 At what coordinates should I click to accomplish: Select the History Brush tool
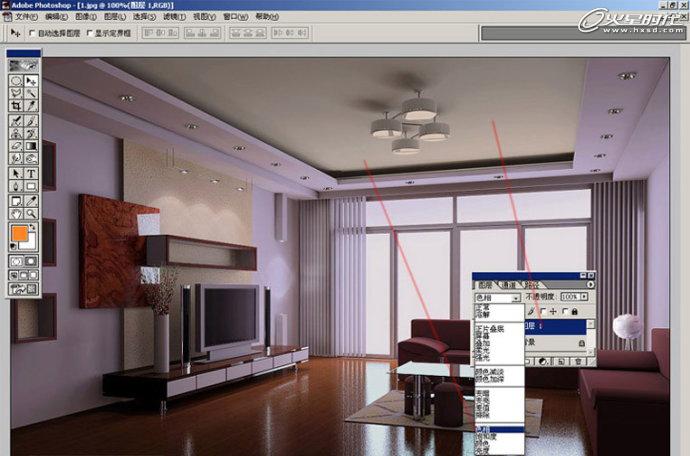coord(31,133)
